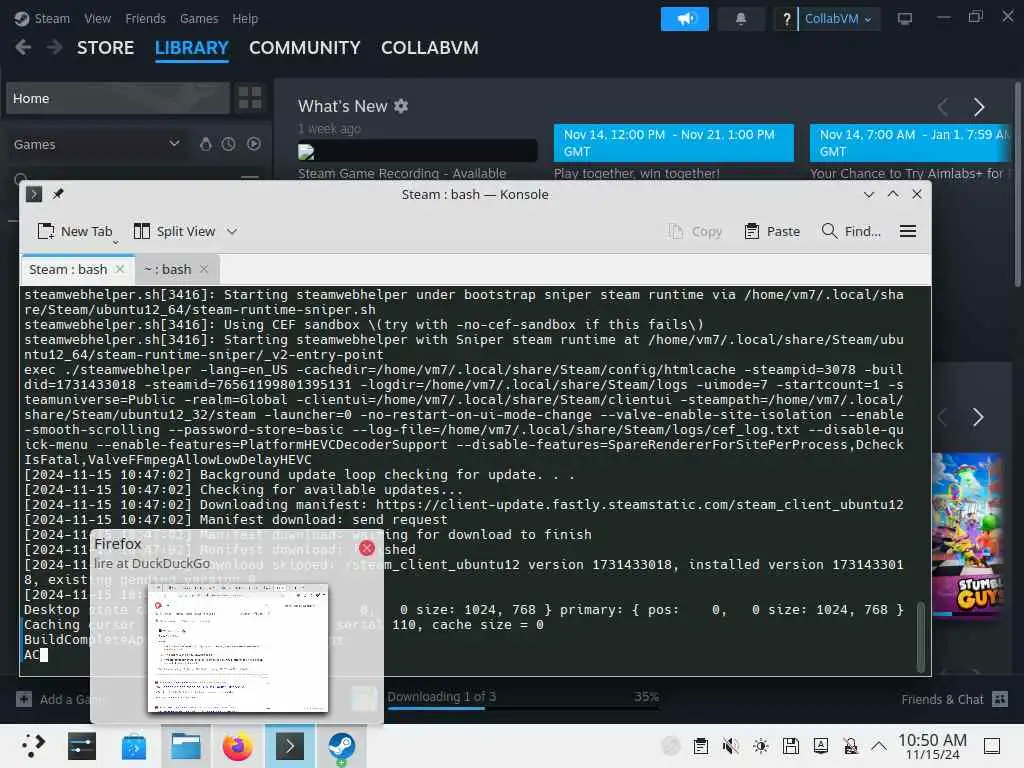Click the question mark help icon

click(x=786, y=19)
